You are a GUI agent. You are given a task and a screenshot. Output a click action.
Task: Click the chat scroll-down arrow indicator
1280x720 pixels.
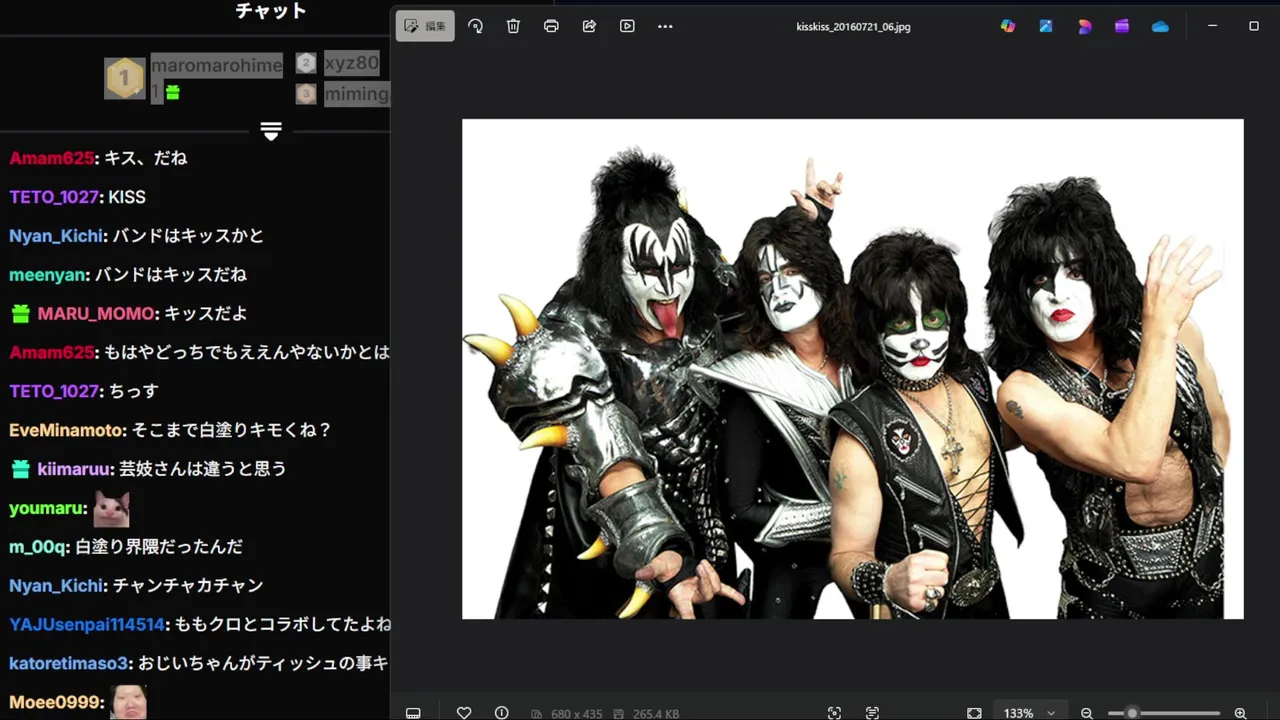click(271, 131)
